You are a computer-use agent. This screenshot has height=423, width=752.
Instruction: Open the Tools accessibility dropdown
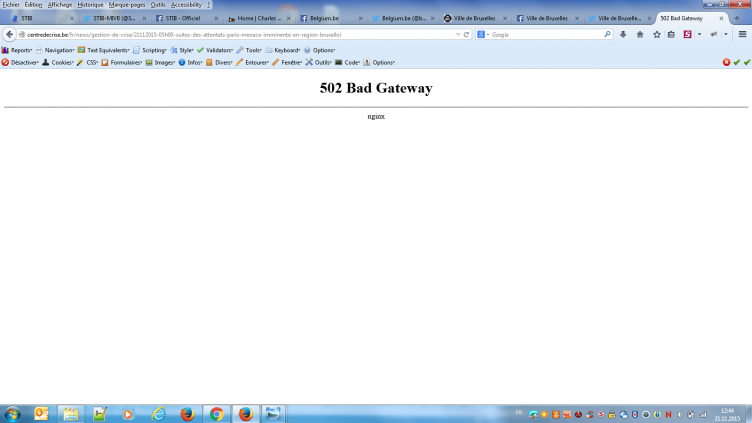tap(249, 50)
